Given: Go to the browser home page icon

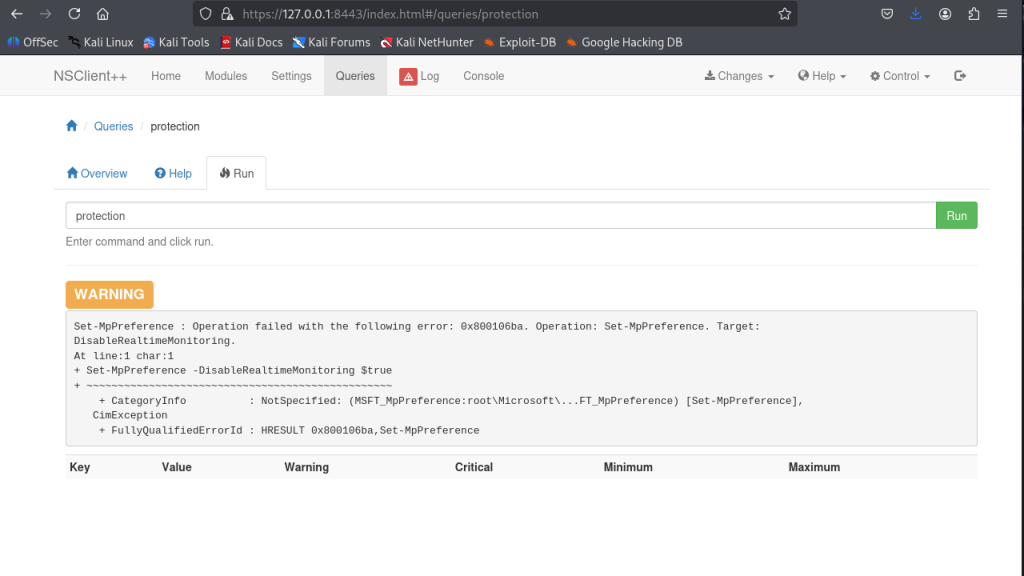Looking at the screenshot, I should (103, 14).
